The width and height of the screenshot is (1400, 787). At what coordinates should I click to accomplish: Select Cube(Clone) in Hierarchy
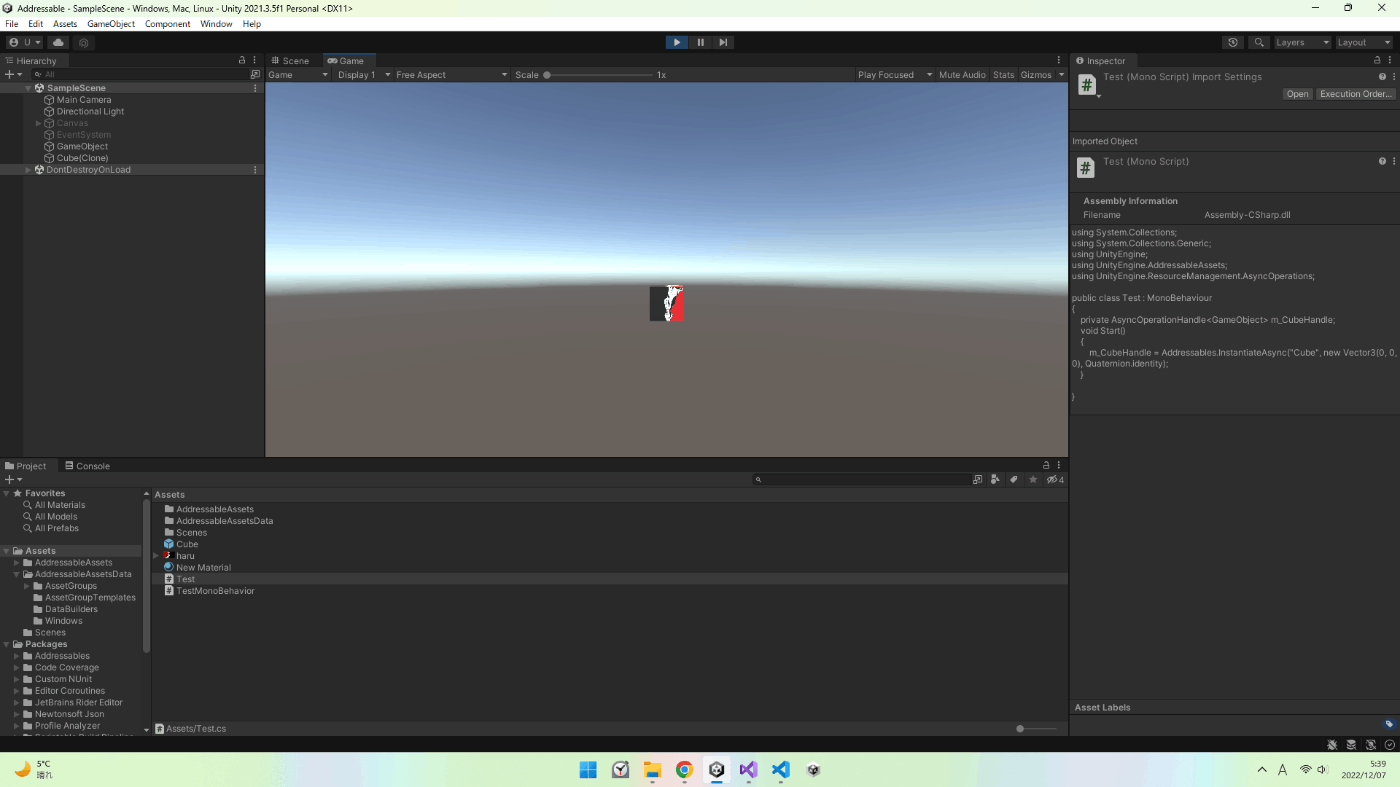(82, 158)
